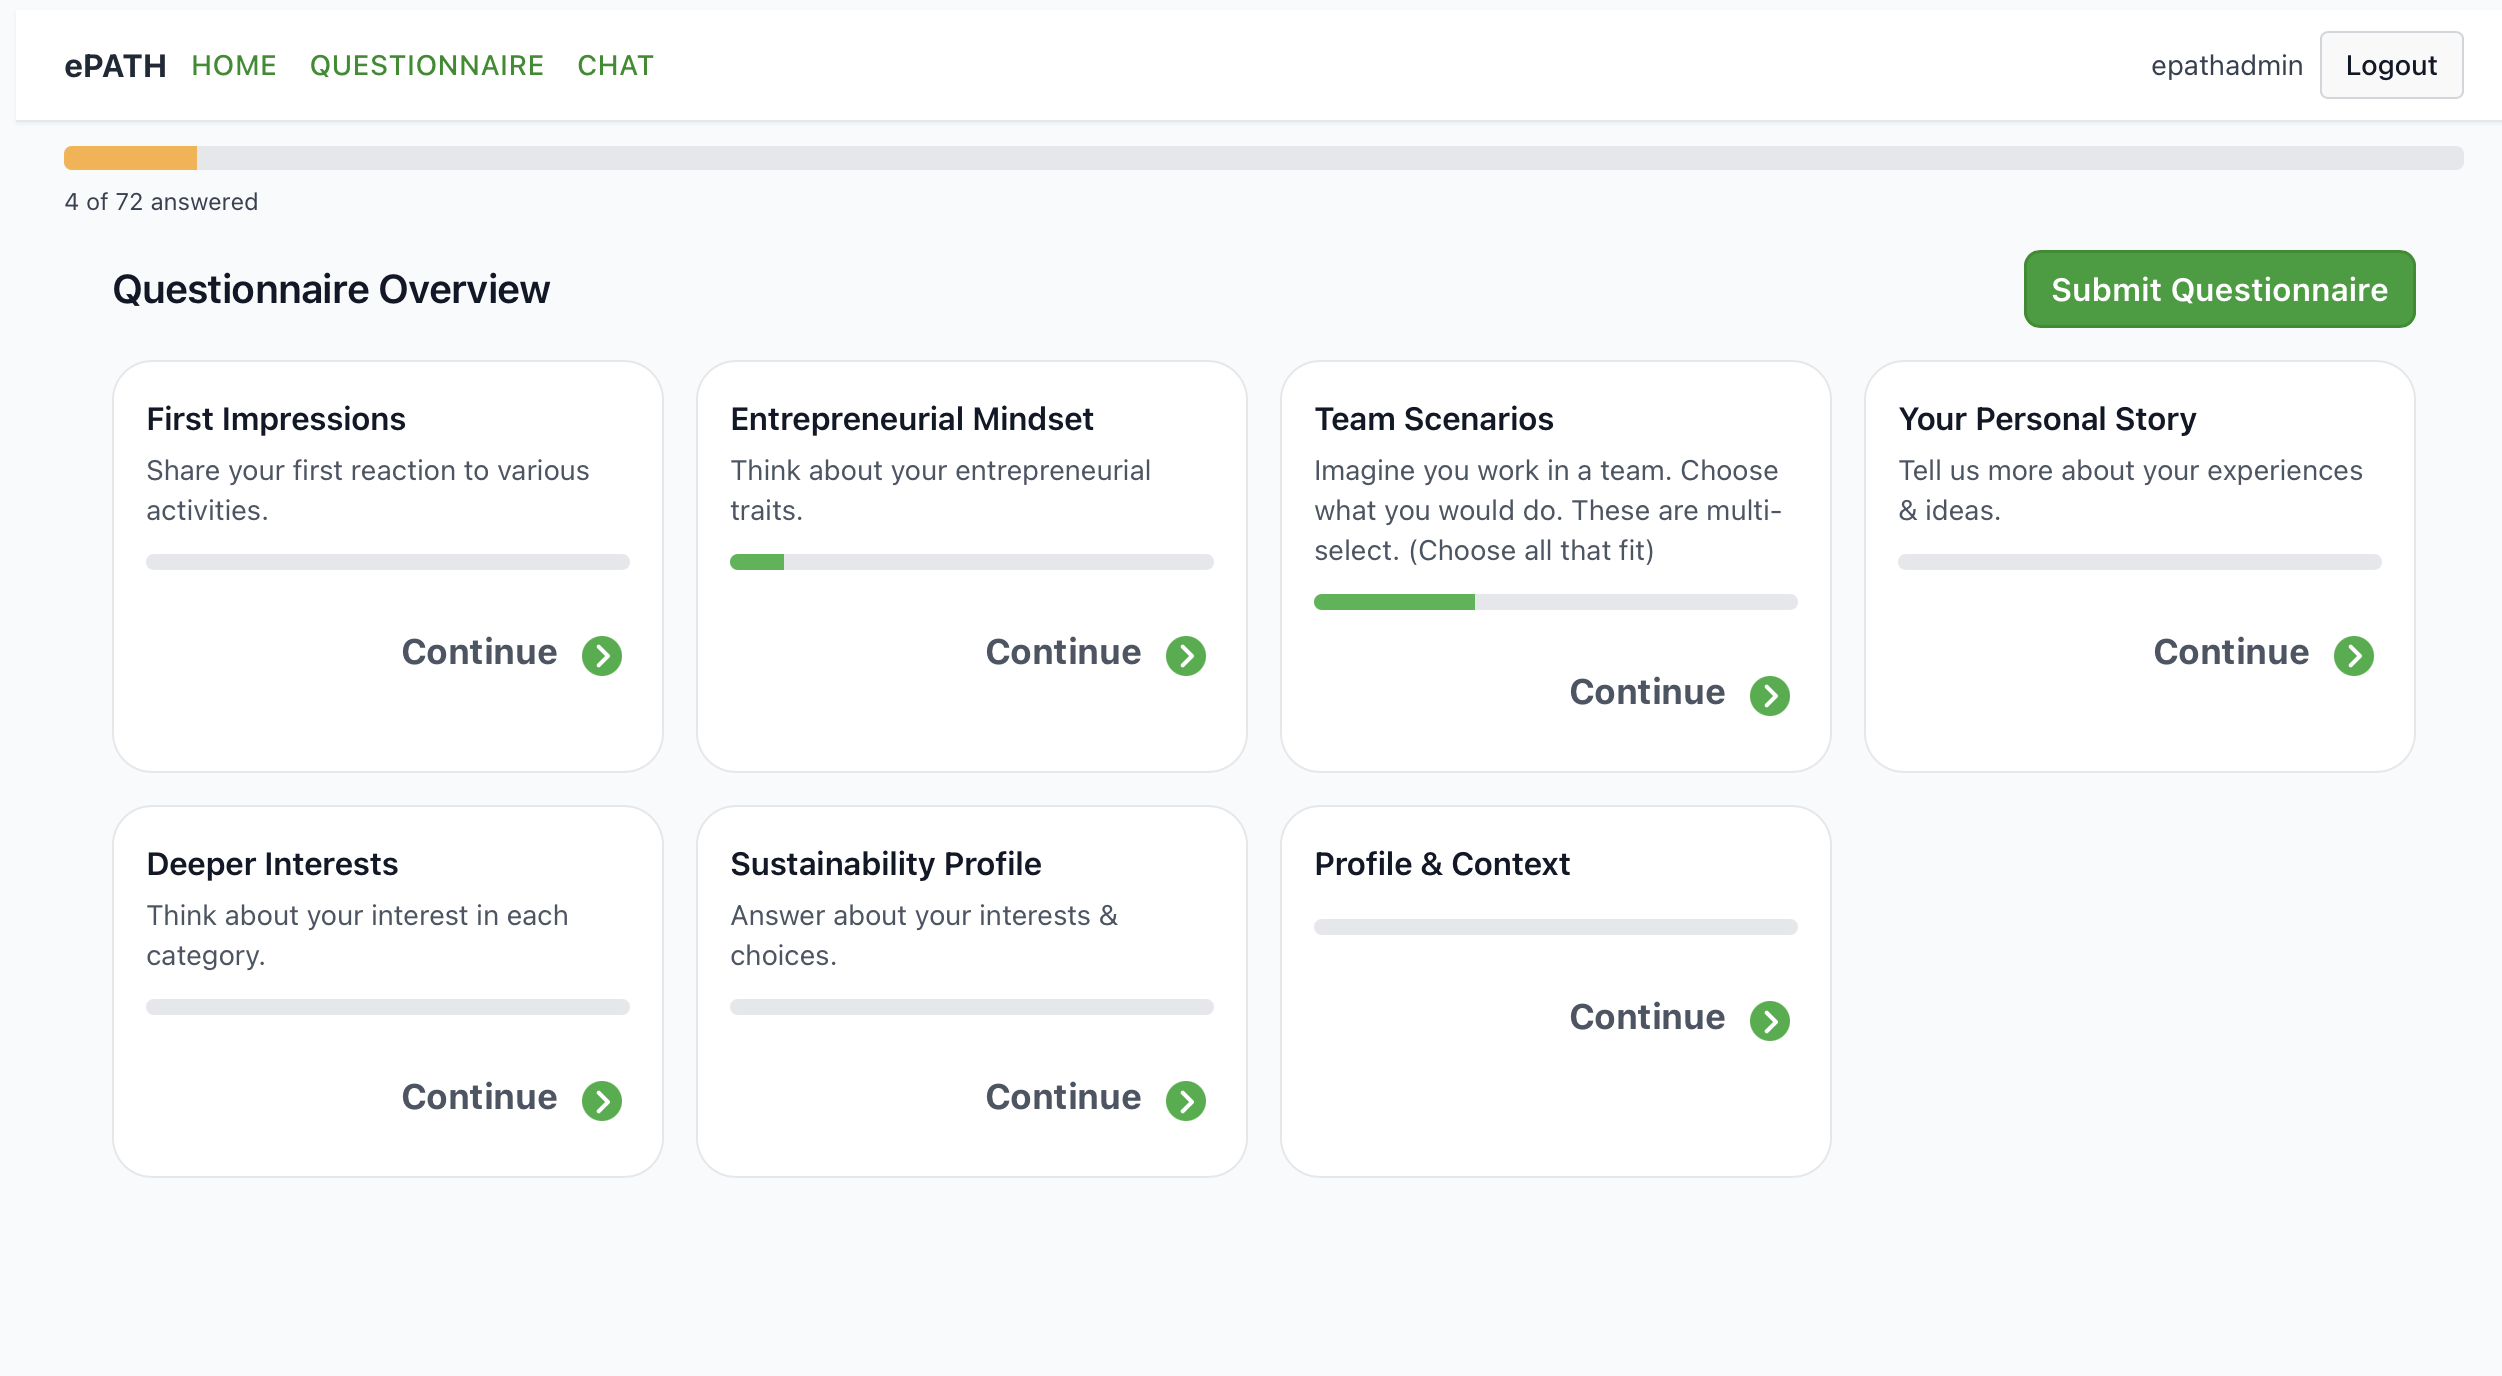Click the Continue text in First Impressions

point(479,652)
